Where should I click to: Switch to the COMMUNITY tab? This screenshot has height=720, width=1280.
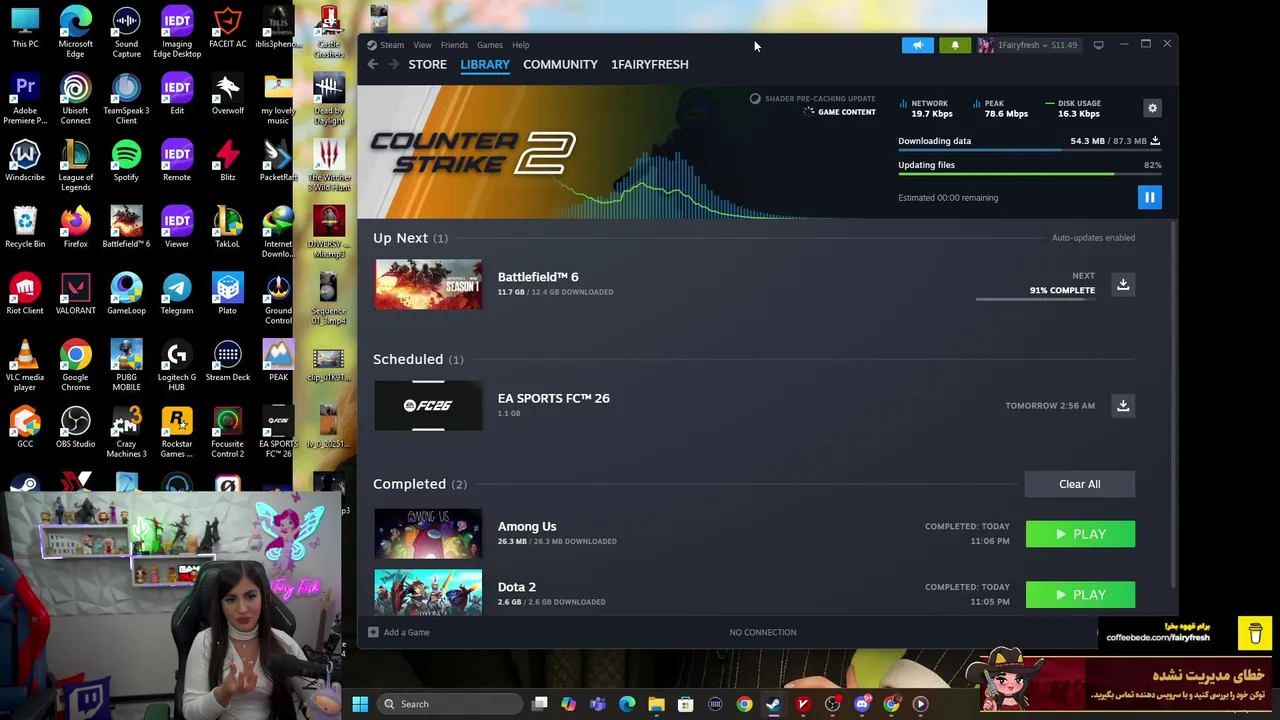tap(560, 64)
